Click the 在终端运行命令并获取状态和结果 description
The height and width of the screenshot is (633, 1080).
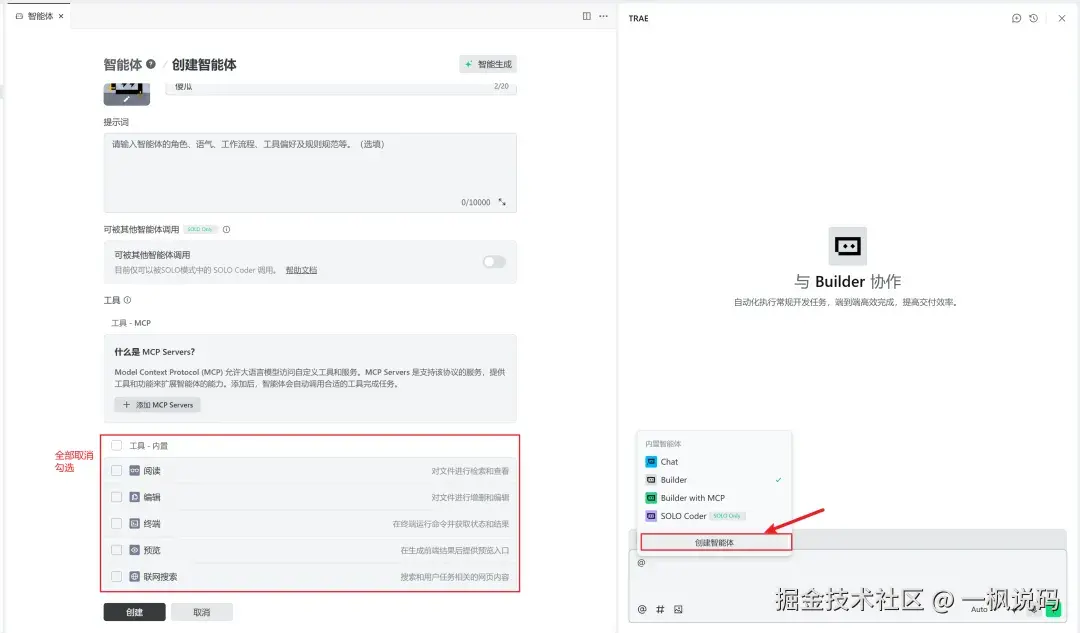(450, 524)
